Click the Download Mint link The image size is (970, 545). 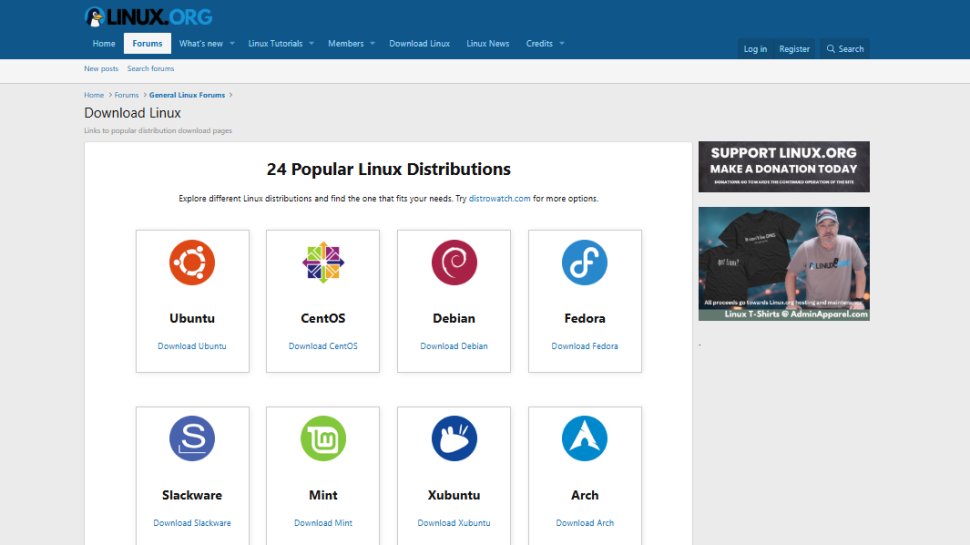pos(323,523)
